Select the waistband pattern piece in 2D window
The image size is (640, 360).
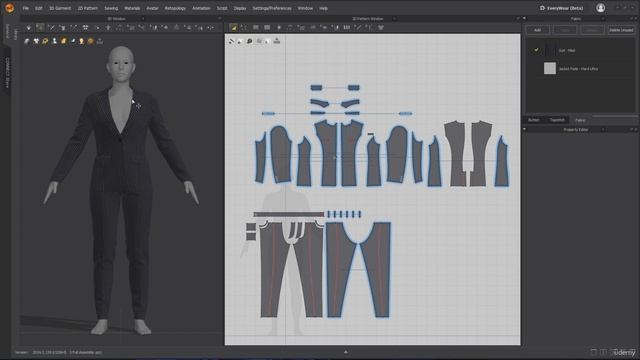pos(288,214)
